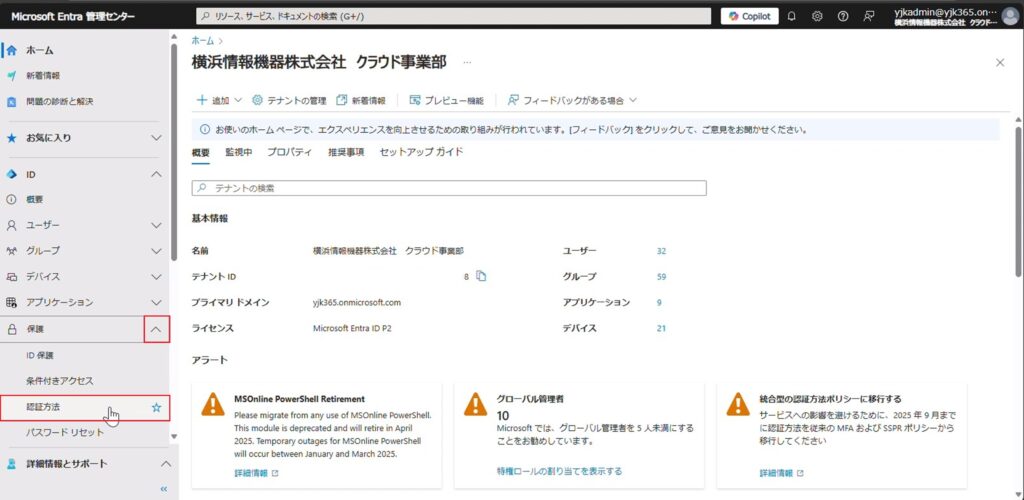
Task: Open the notifications bell icon
Action: pos(792,16)
